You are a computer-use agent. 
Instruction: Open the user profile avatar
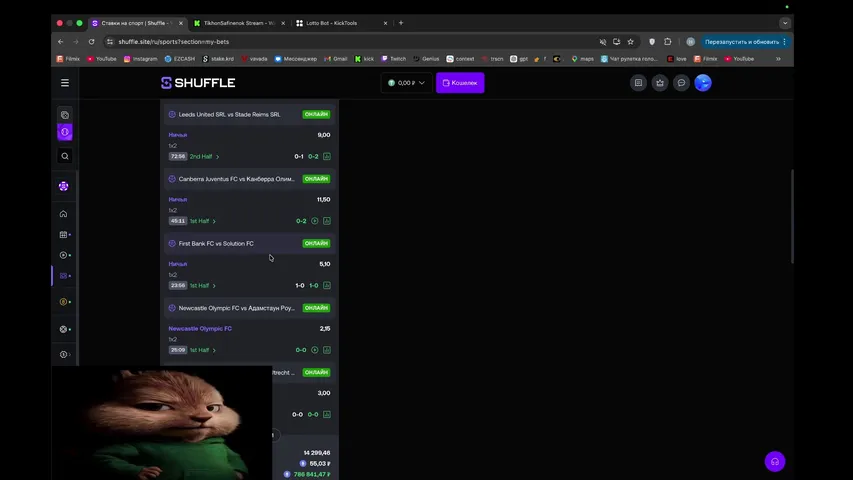(x=703, y=83)
